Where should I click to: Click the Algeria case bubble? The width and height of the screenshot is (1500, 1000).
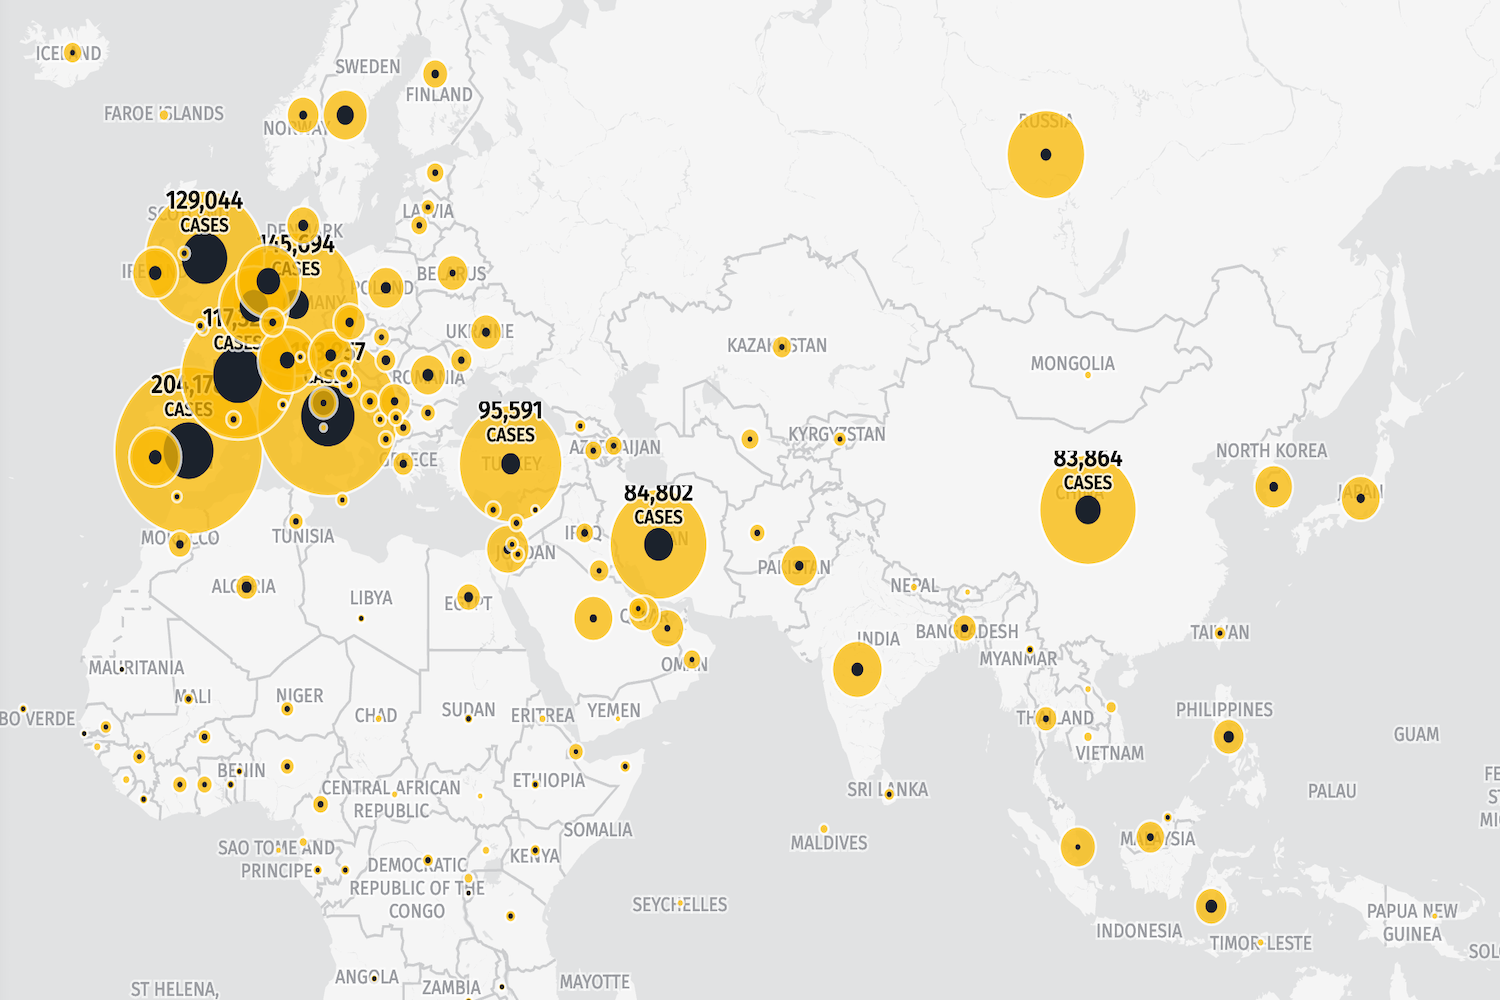tap(246, 587)
